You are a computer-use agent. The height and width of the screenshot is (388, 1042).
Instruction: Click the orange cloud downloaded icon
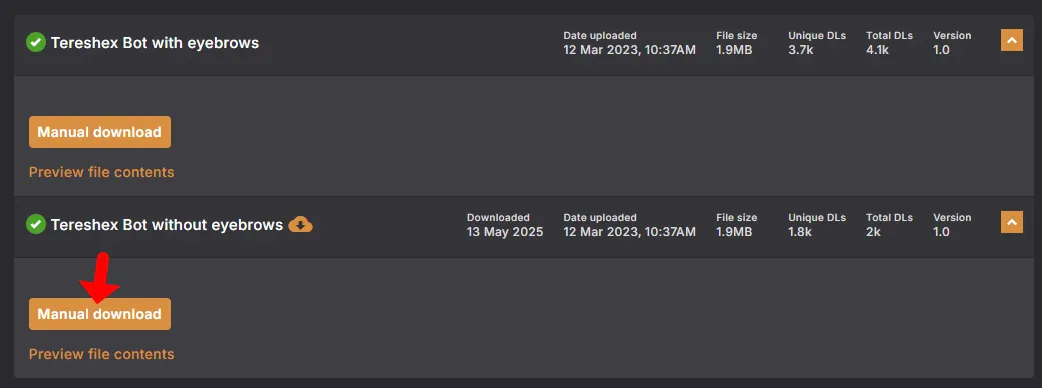[x=300, y=225]
